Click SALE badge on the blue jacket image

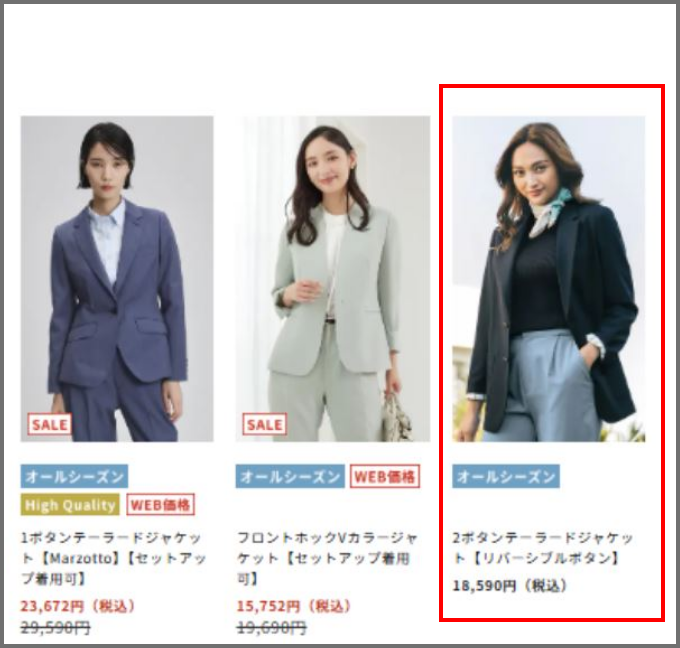(x=49, y=424)
